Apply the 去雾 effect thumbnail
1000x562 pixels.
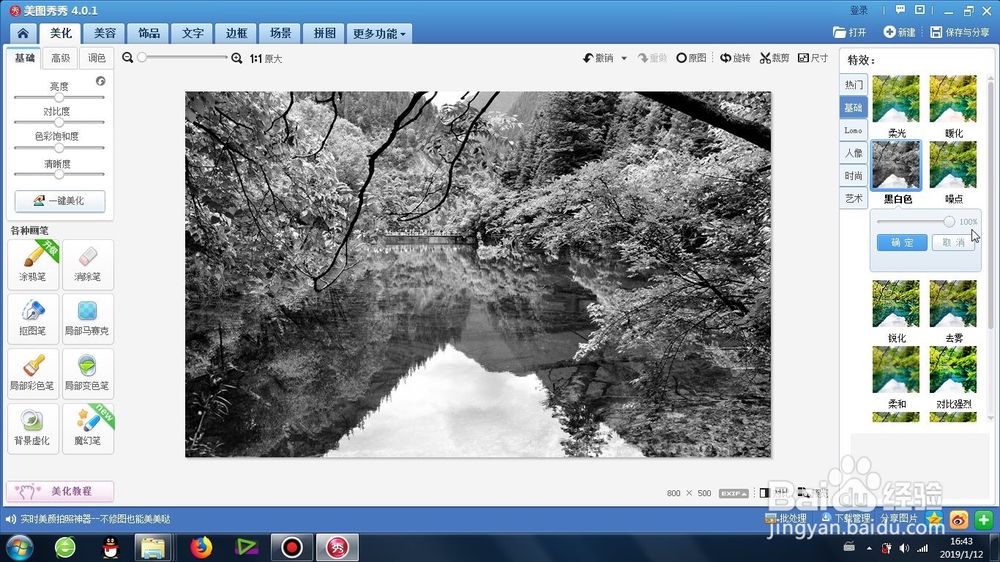click(x=953, y=304)
